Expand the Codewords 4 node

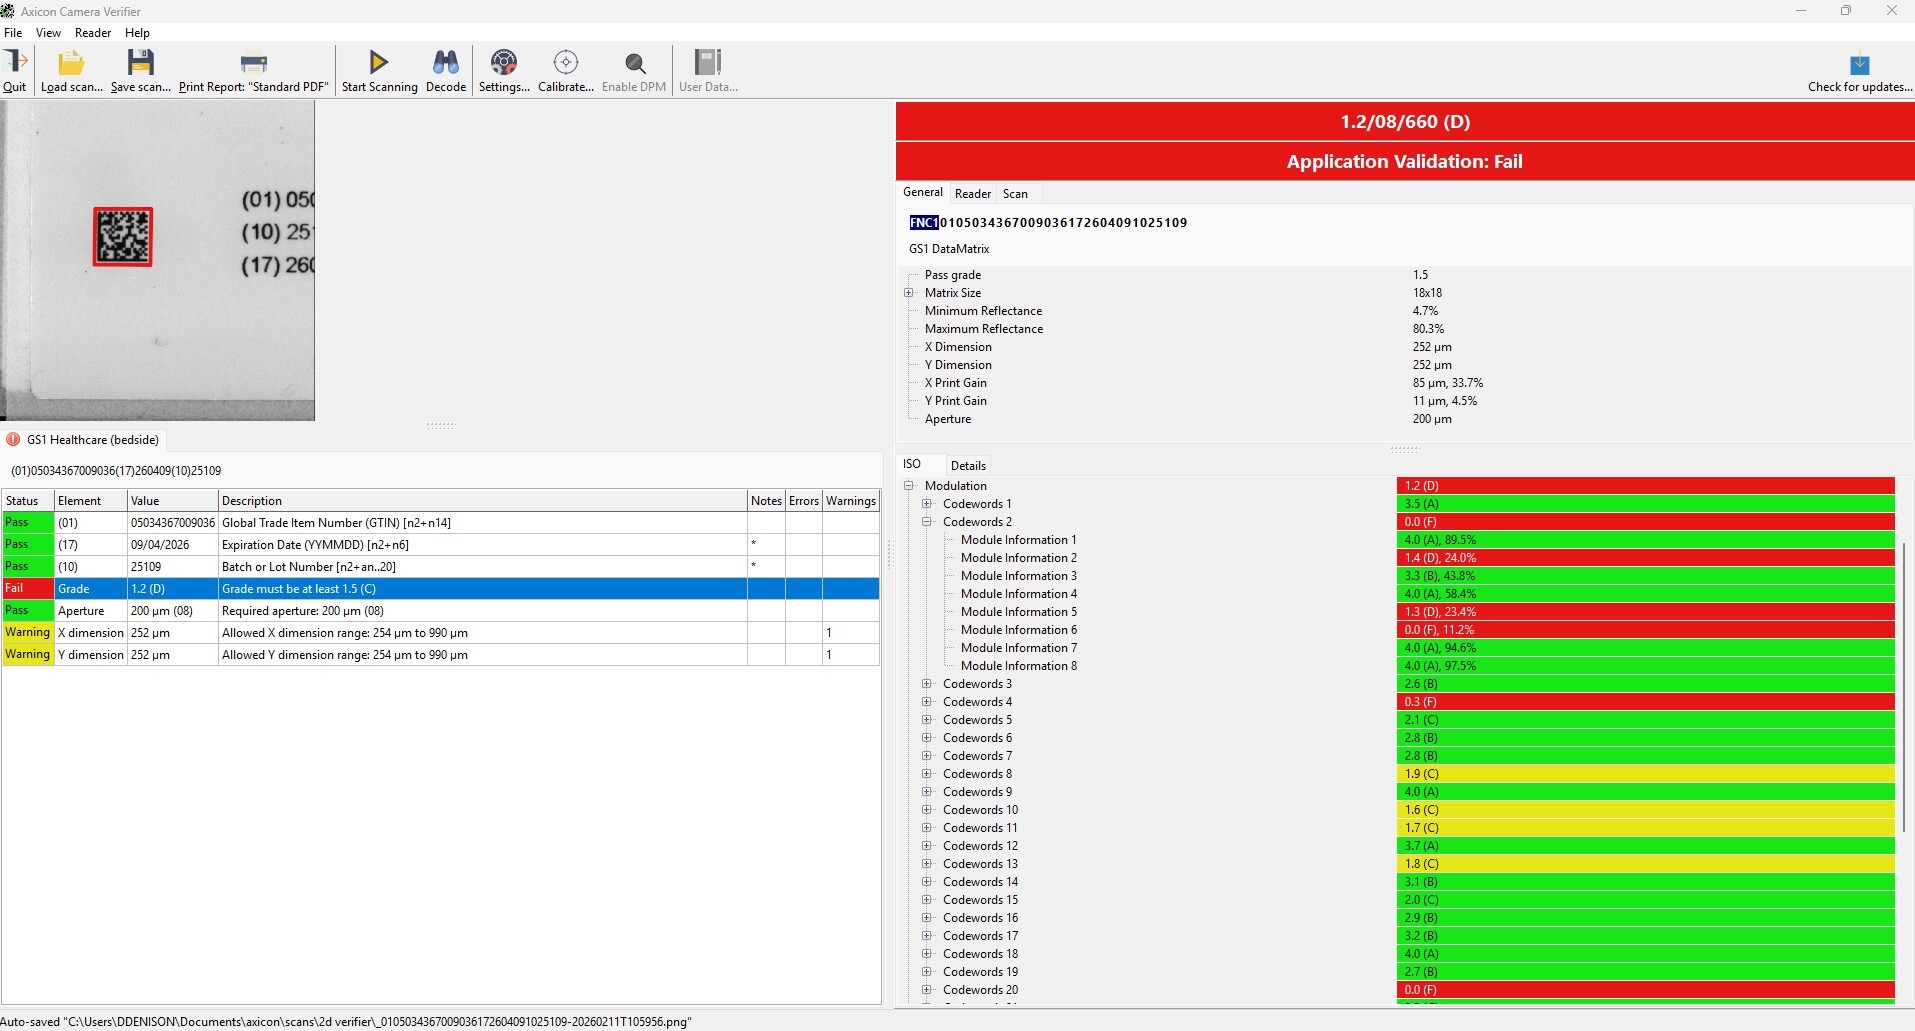tap(927, 702)
